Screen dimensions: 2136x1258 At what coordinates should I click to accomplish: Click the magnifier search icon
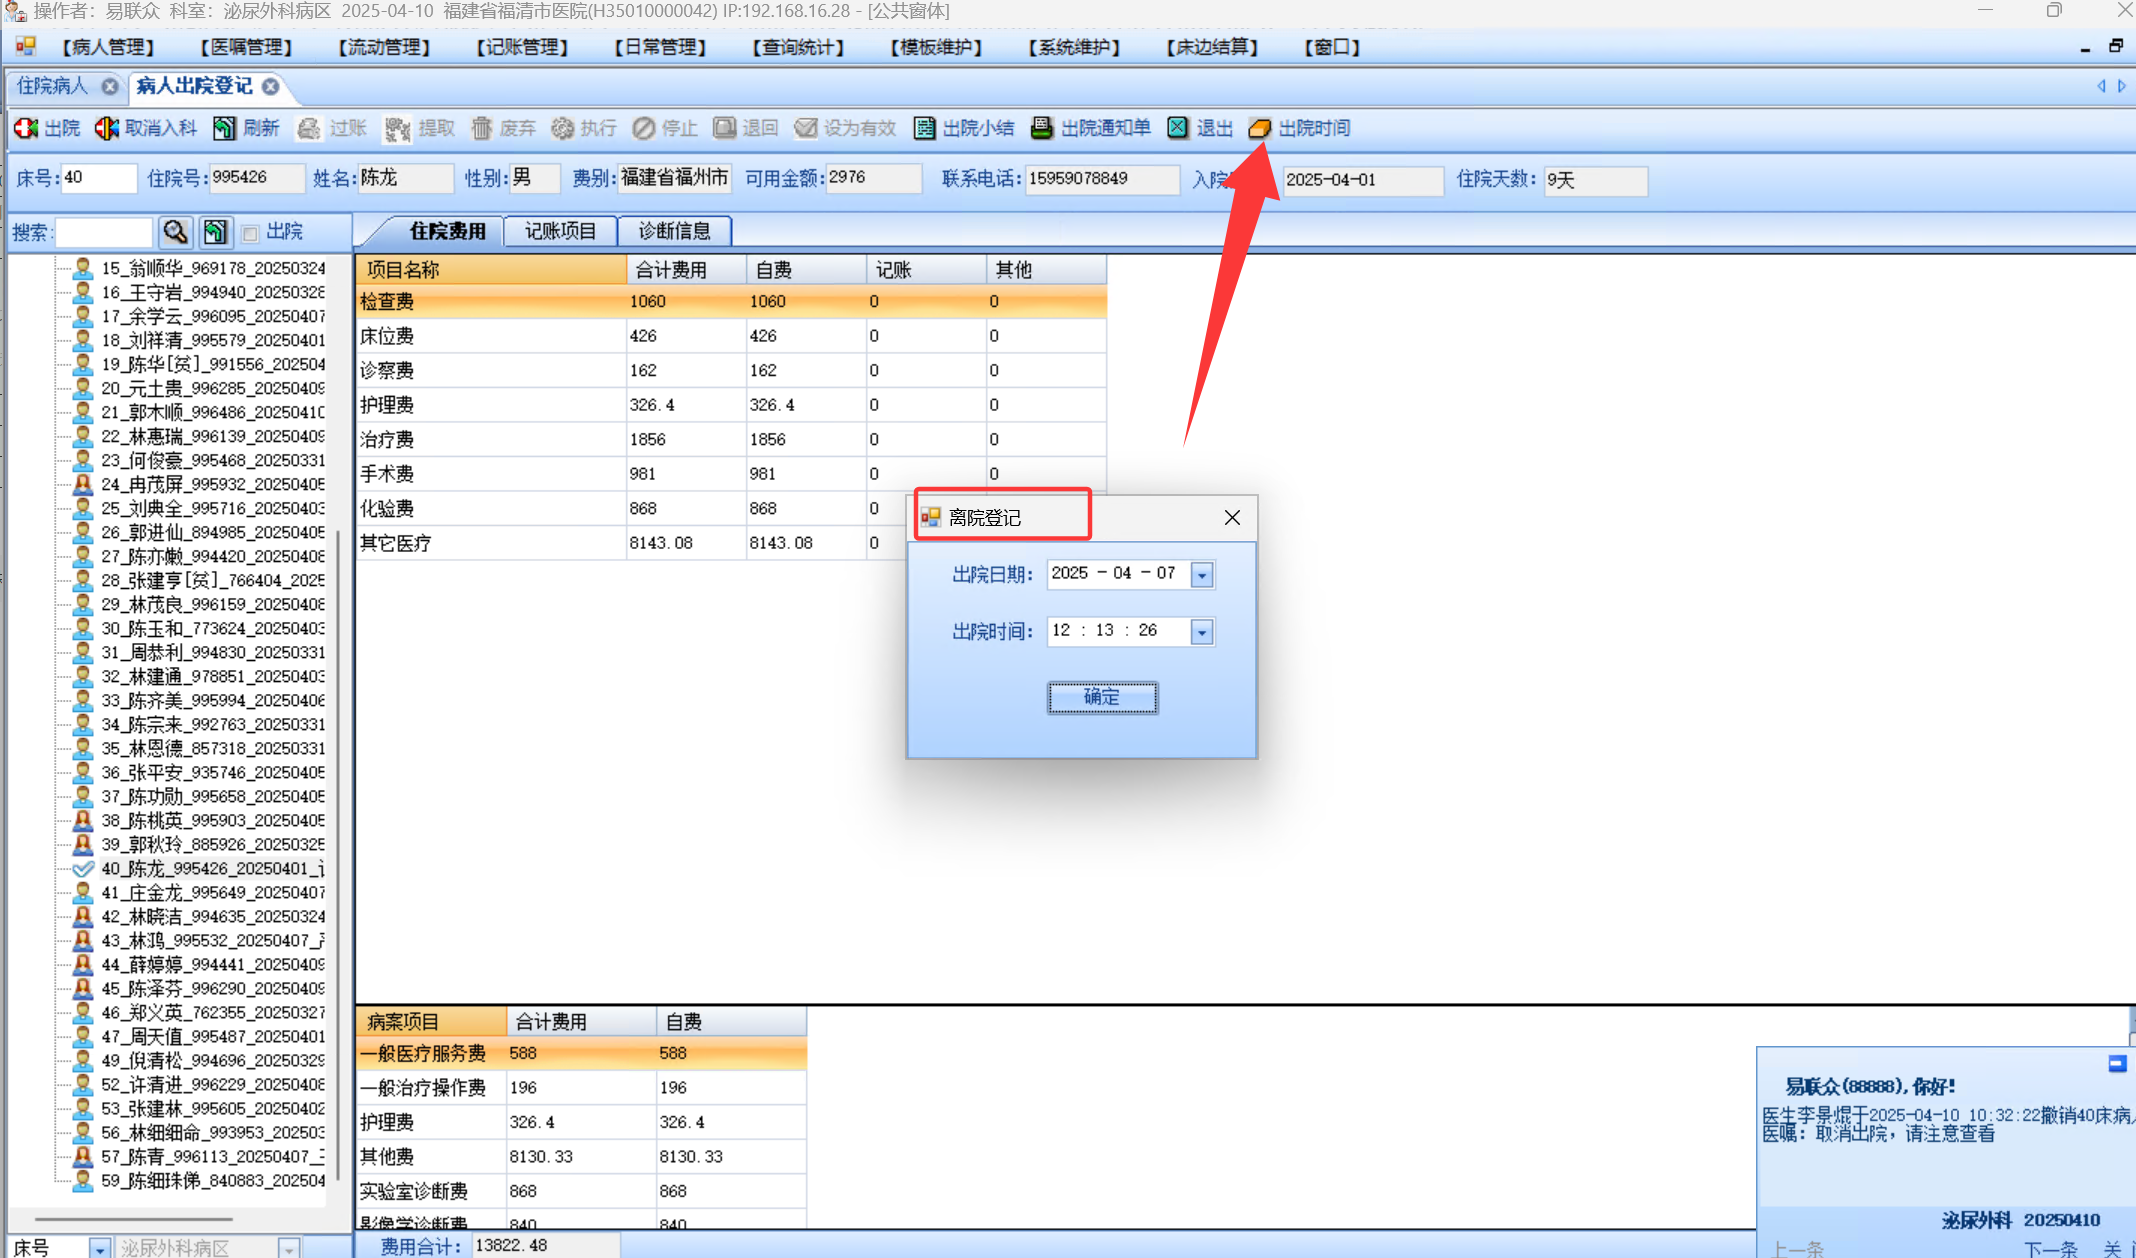coord(175,232)
